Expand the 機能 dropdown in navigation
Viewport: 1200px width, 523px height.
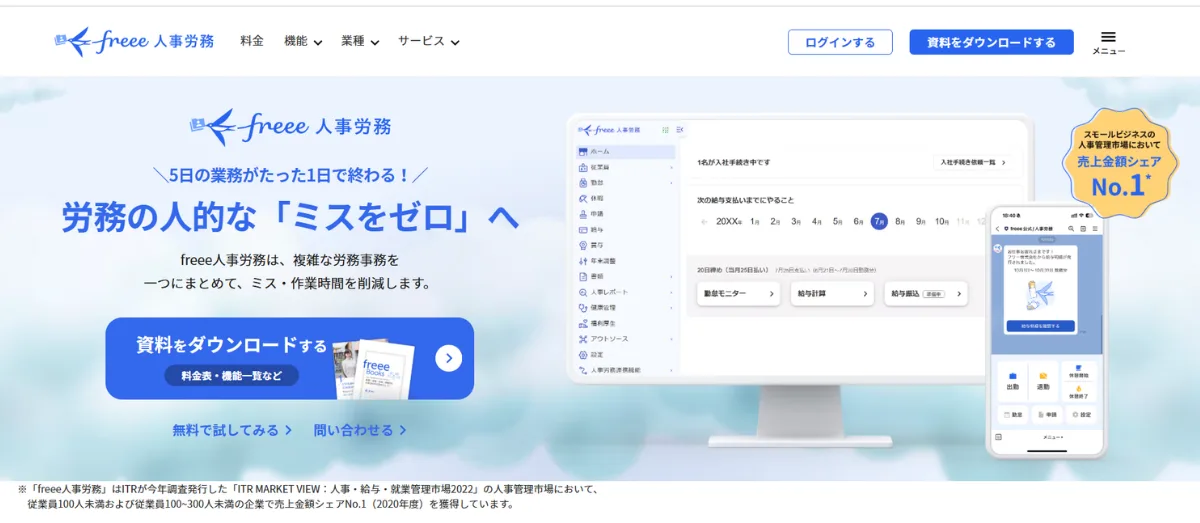[303, 41]
